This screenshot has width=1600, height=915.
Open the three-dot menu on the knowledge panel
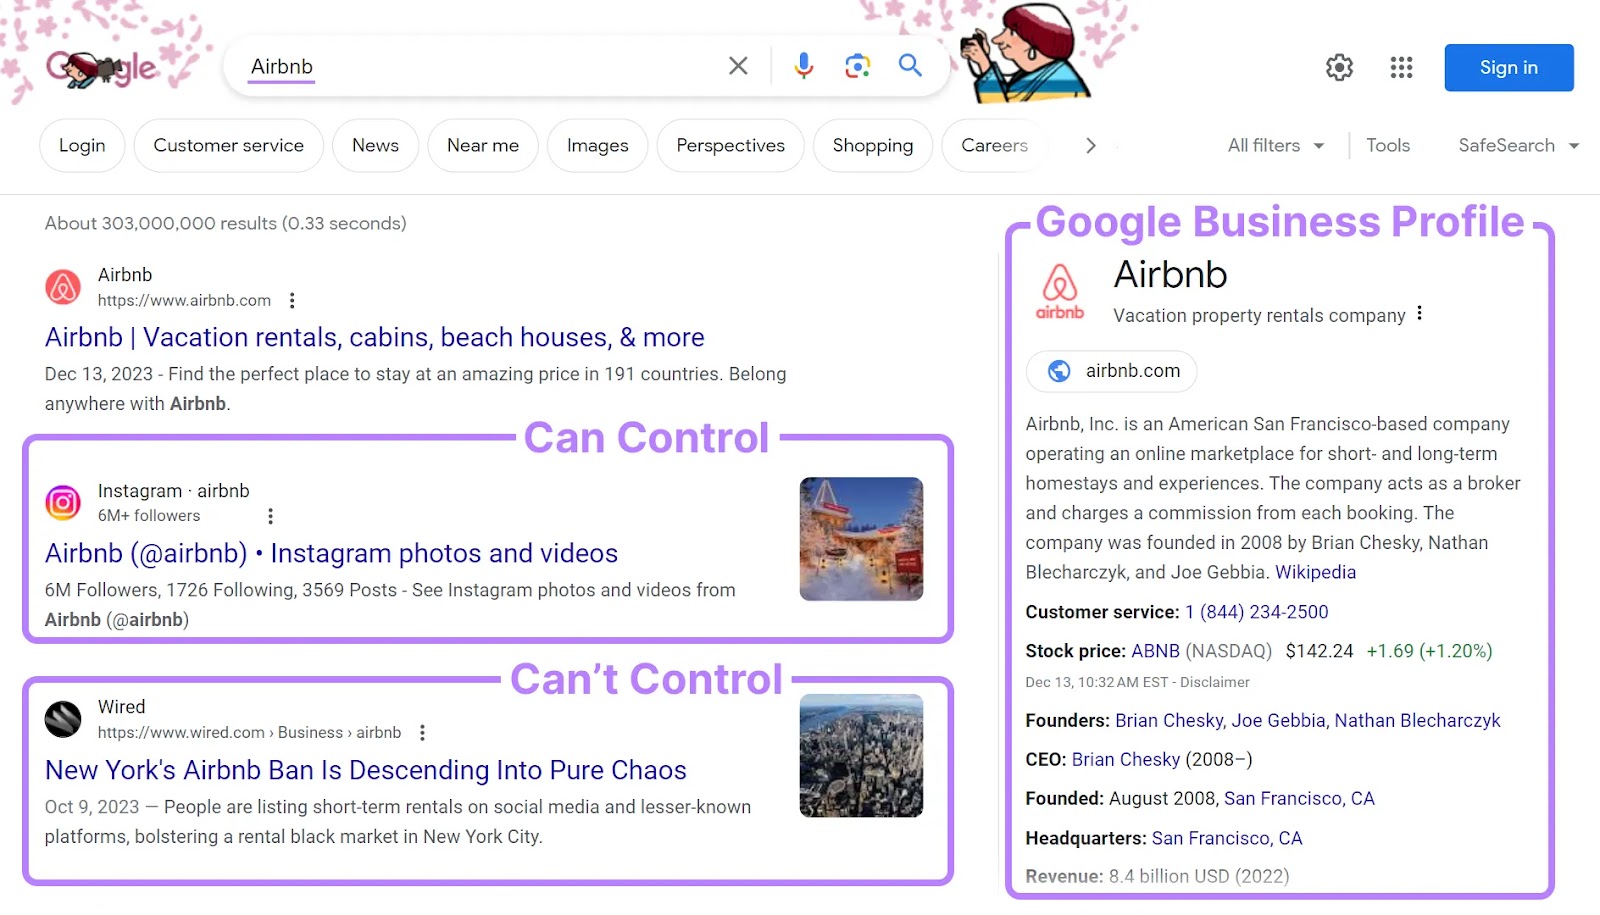(1418, 313)
